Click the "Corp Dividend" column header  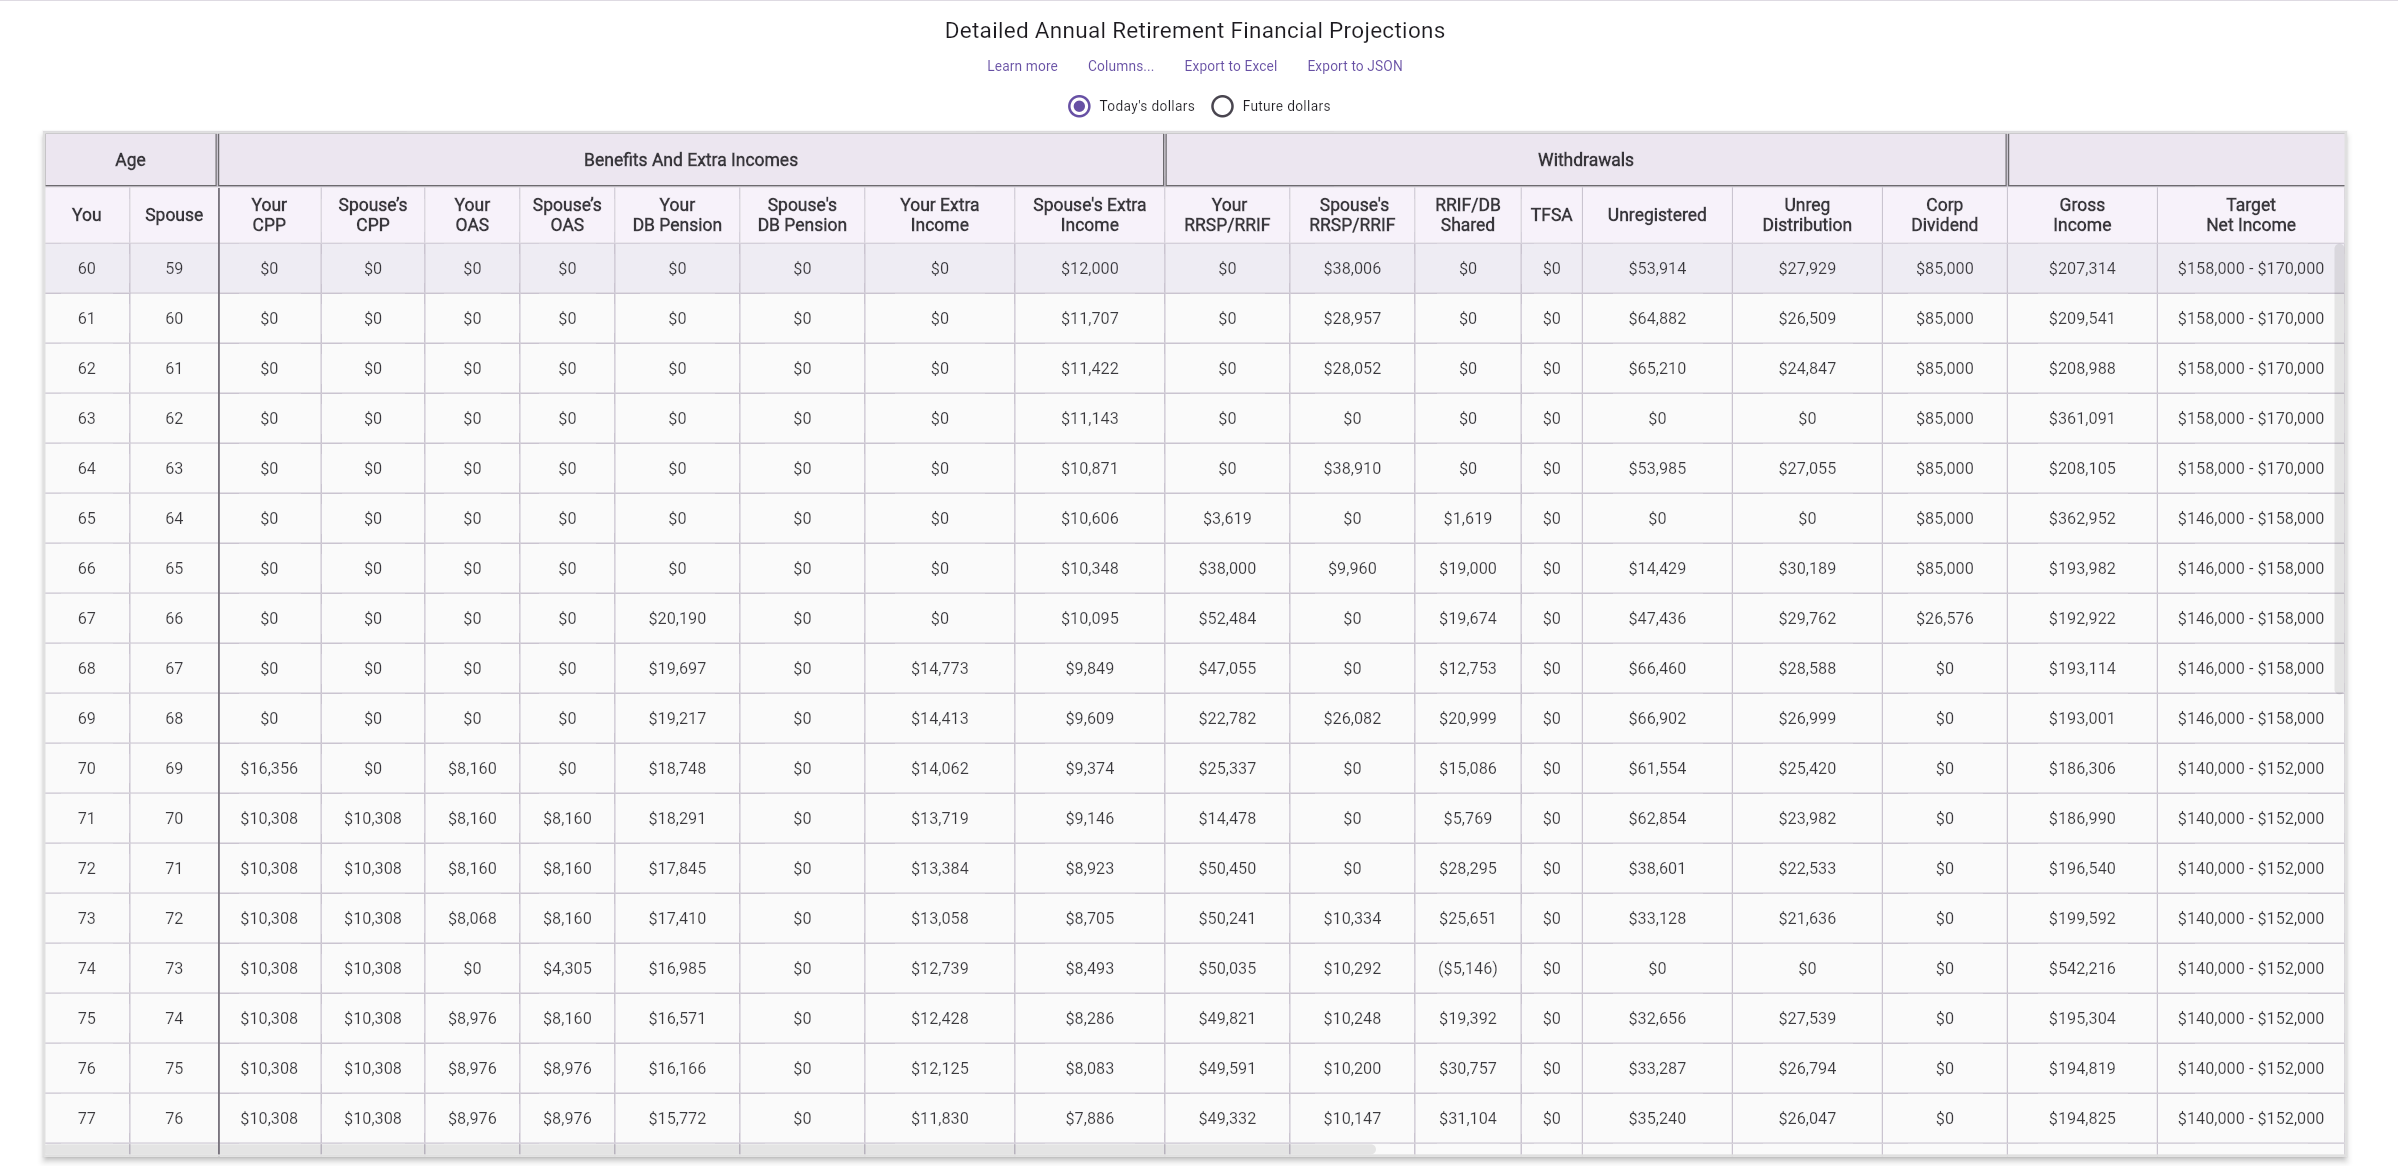[x=1942, y=215]
